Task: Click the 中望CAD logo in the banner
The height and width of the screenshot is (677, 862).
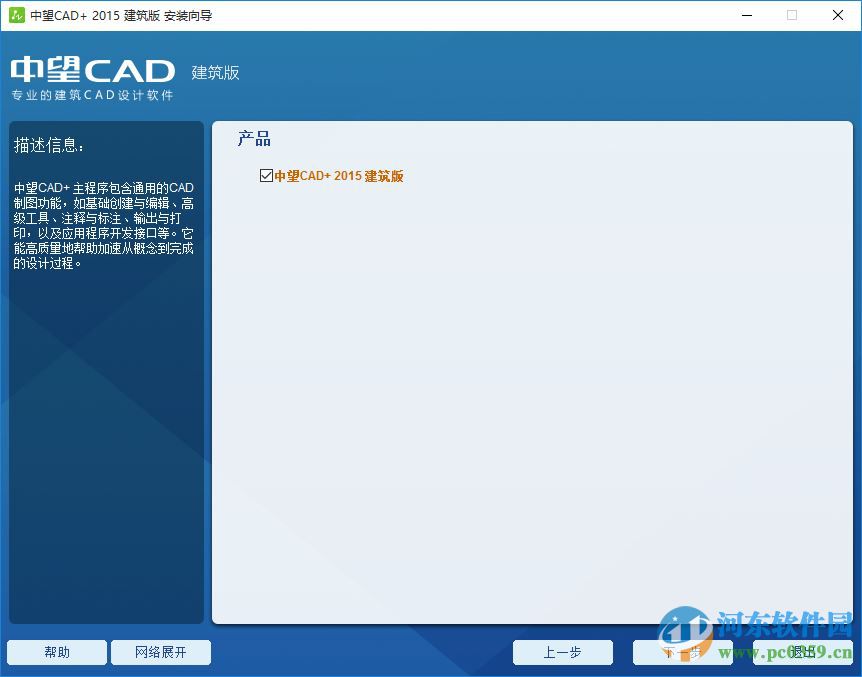Action: pyautogui.click(x=92, y=70)
